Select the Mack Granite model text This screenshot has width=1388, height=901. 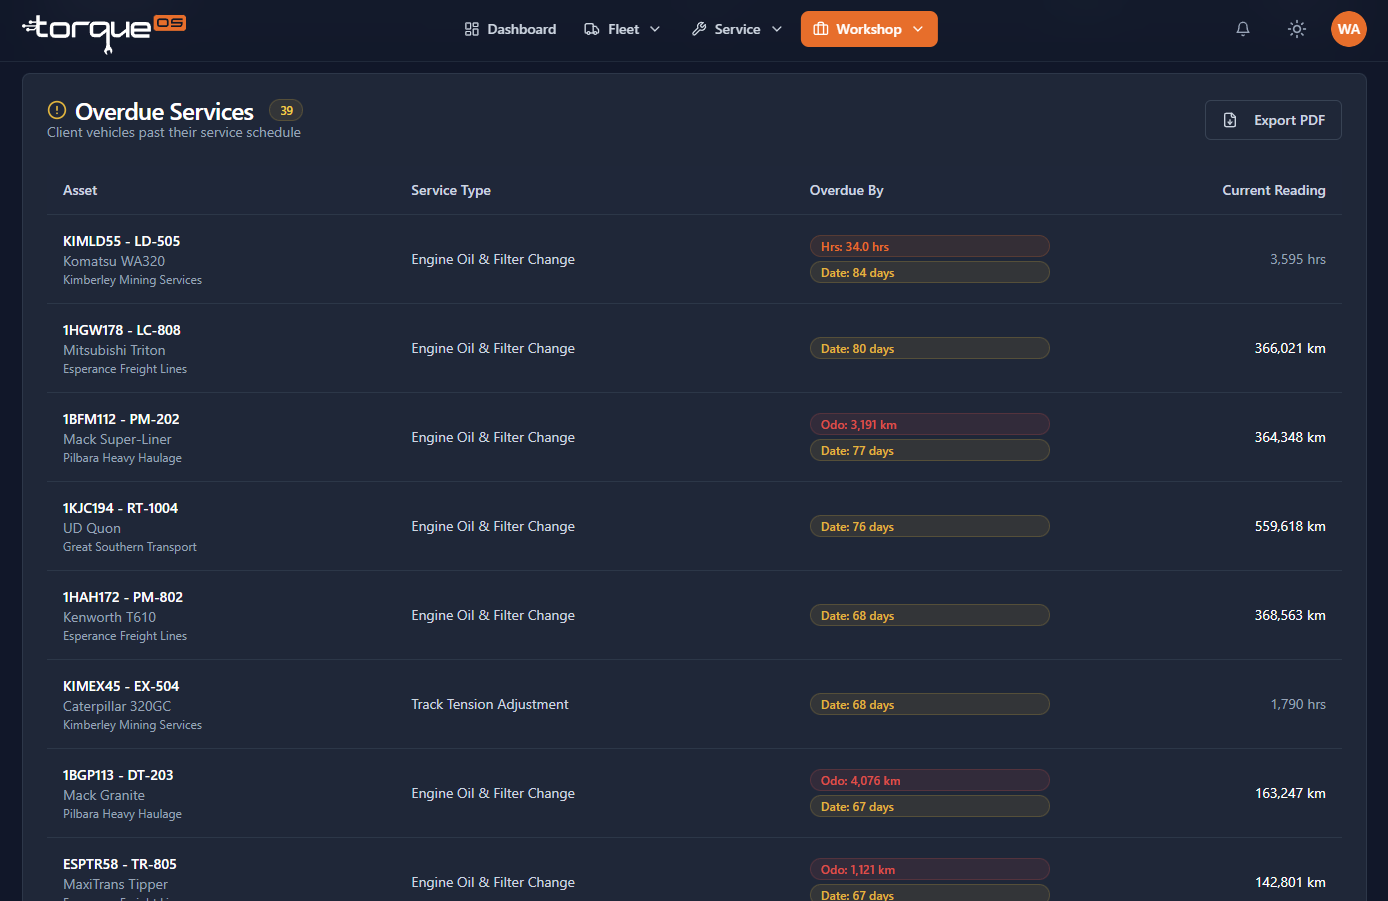coord(104,795)
